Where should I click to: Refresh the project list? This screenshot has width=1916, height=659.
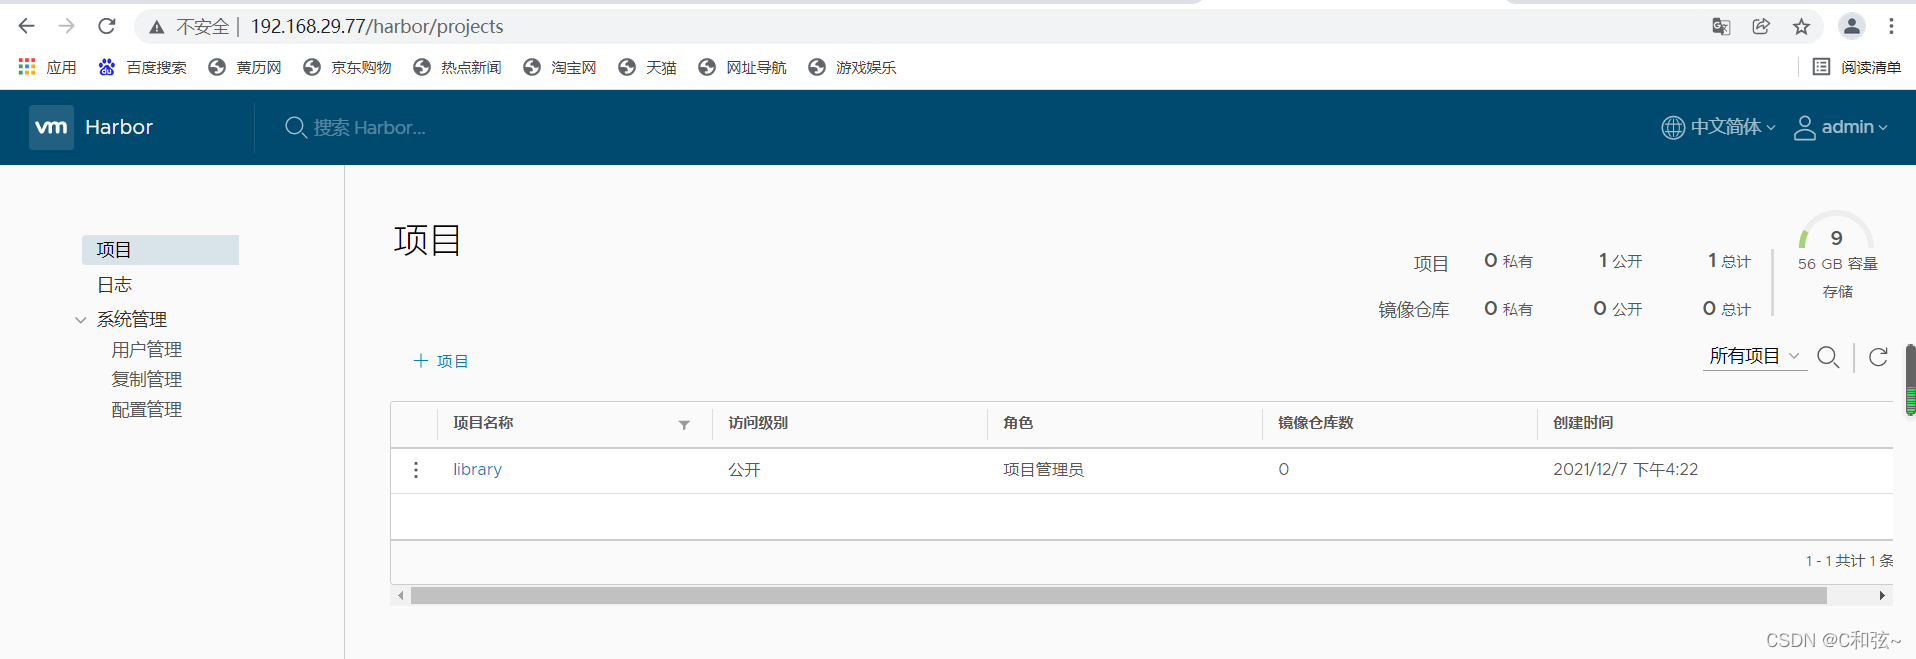pyautogui.click(x=1878, y=357)
